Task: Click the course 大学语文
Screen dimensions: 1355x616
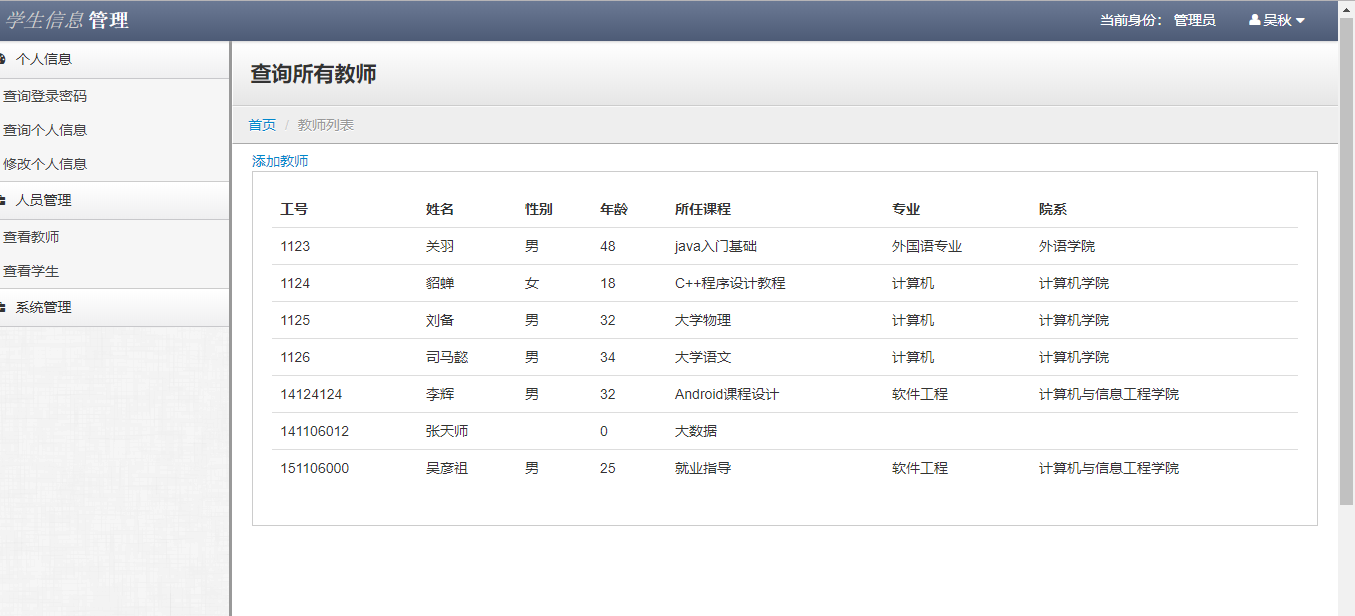Action: [703, 357]
